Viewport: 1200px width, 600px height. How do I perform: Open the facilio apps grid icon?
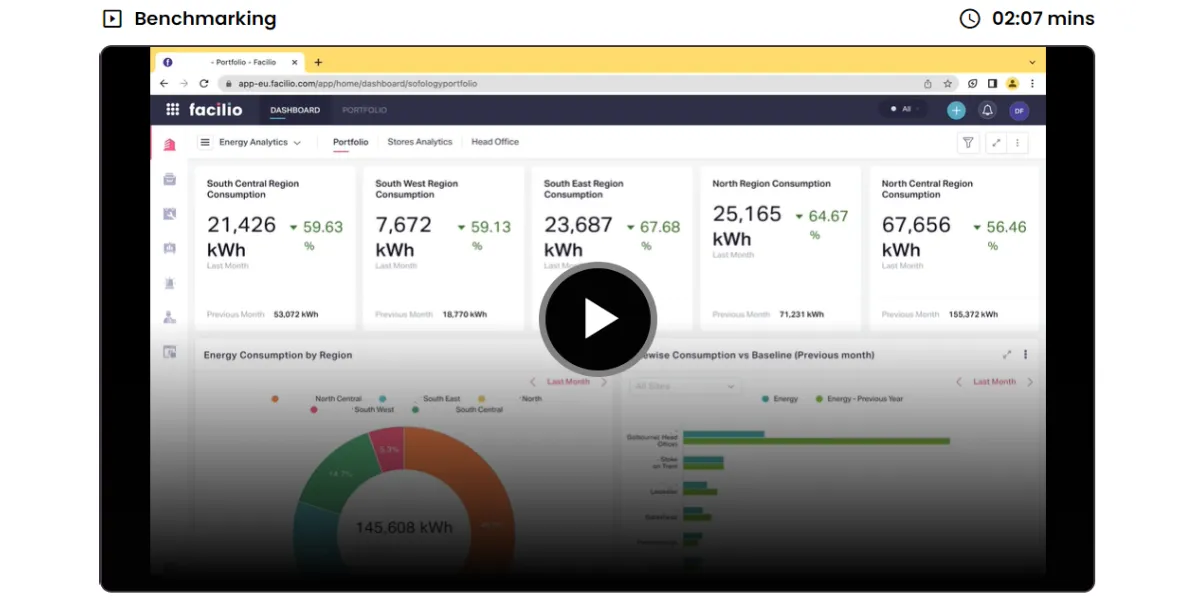click(172, 110)
